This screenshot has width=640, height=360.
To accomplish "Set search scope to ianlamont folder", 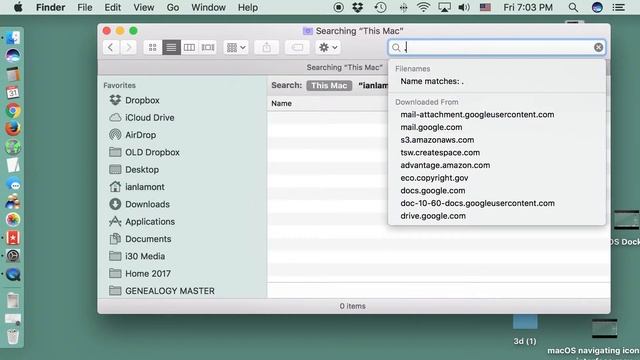I will tap(373, 85).
